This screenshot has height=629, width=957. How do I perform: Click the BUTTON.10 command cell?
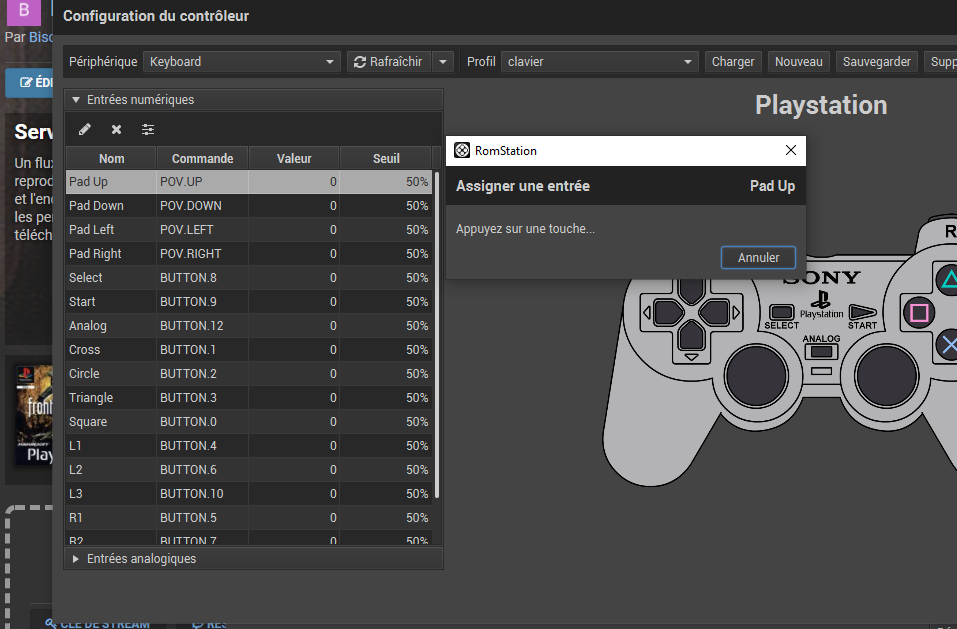pyautogui.click(x=203, y=494)
